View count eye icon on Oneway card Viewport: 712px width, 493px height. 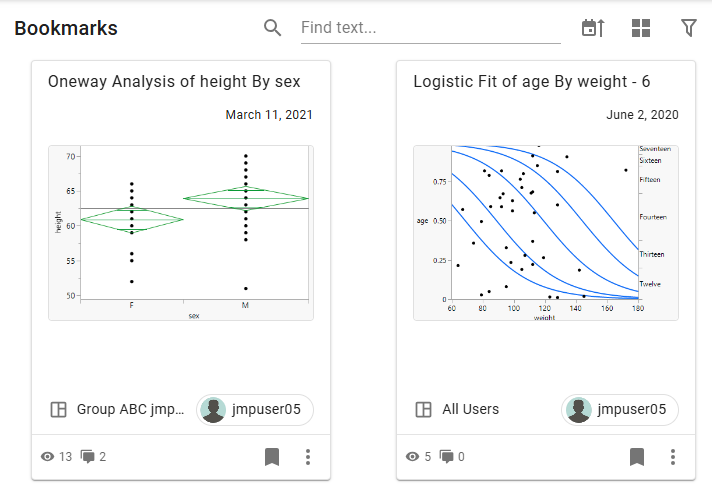coord(47,457)
